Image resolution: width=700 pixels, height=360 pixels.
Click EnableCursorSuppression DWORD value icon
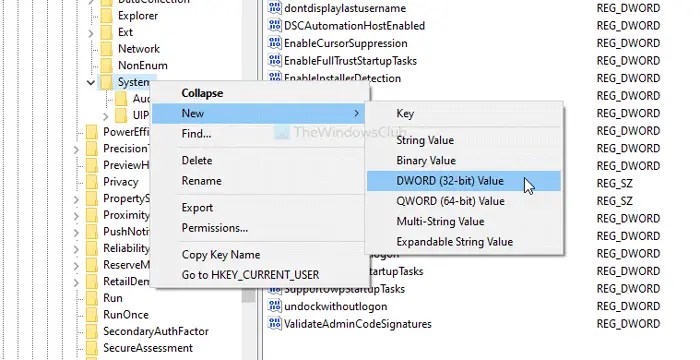pyautogui.click(x=275, y=43)
